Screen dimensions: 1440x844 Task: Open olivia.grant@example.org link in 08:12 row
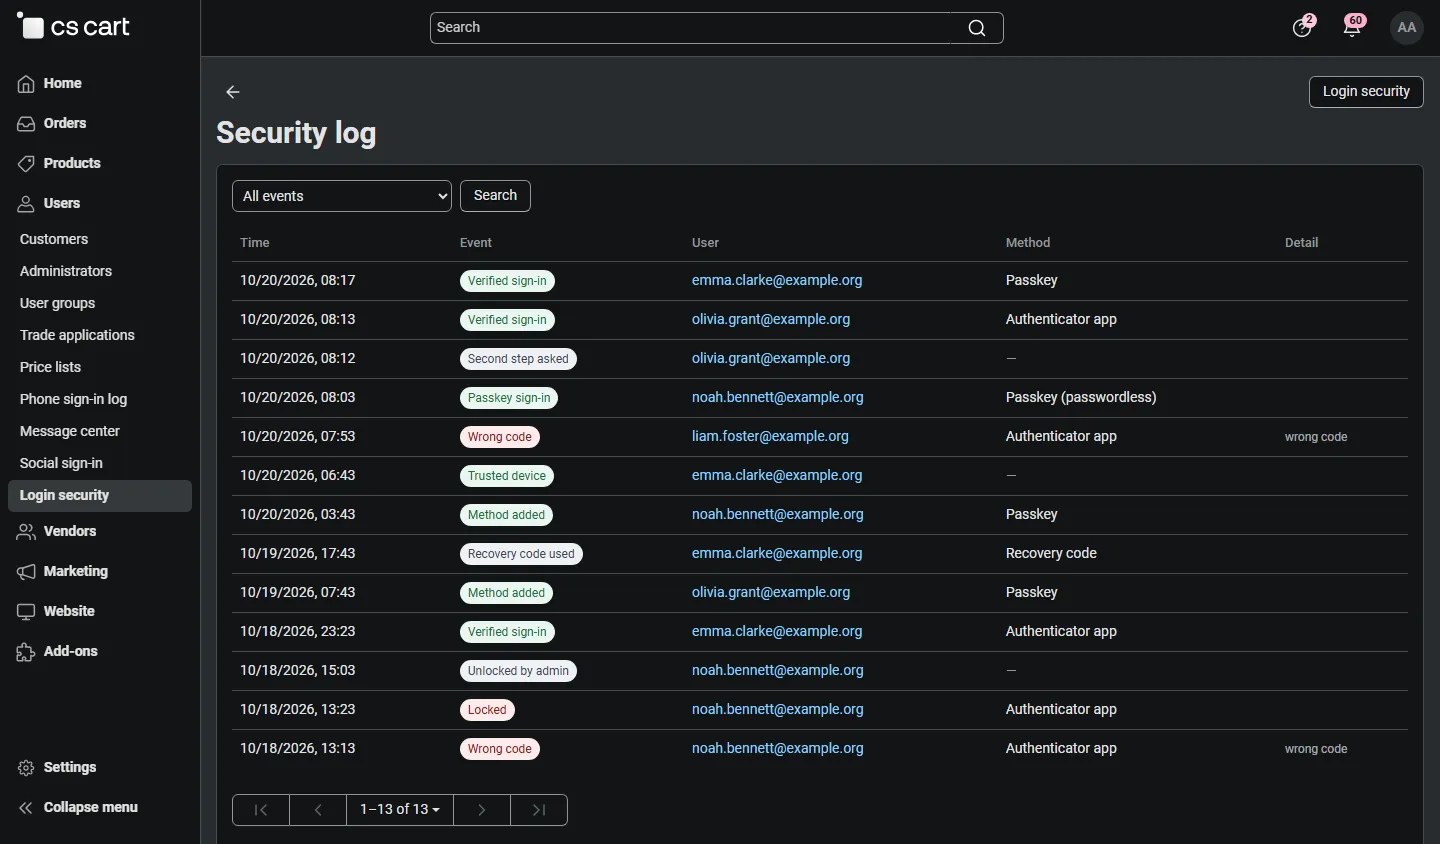[771, 359]
